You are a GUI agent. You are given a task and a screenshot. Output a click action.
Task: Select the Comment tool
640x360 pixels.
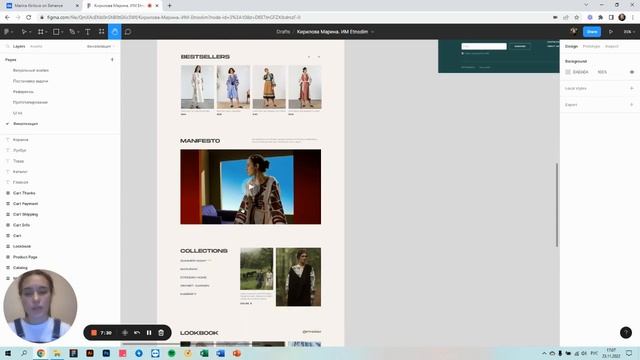(128, 31)
